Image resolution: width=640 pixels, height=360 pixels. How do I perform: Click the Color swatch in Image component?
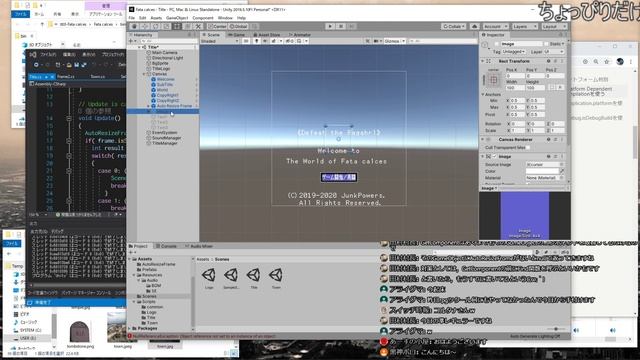pos(542,171)
